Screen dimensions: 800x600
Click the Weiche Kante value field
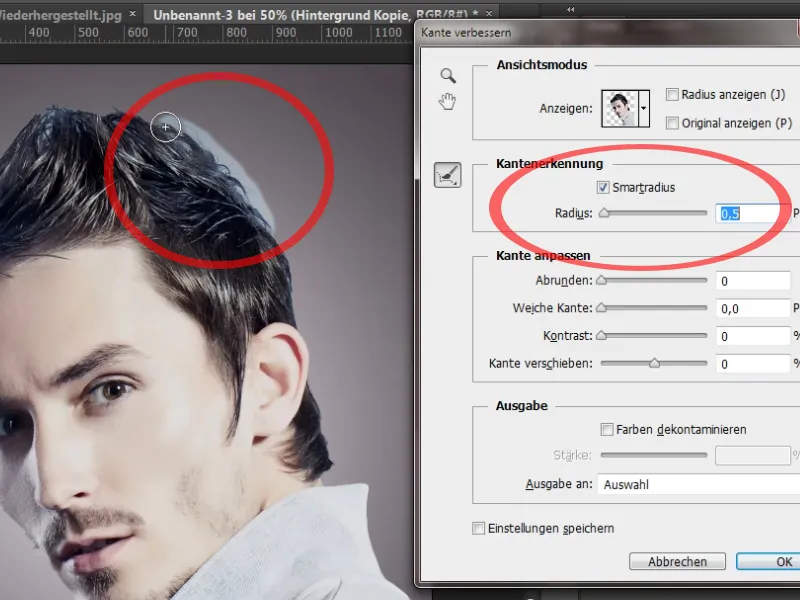pos(753,308)
